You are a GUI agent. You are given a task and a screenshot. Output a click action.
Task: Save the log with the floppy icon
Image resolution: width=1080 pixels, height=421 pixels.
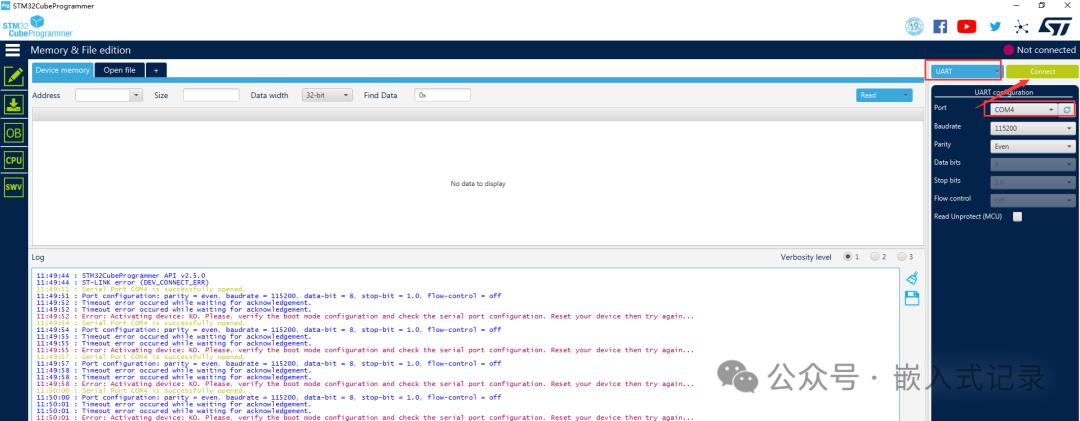[912, 298]
